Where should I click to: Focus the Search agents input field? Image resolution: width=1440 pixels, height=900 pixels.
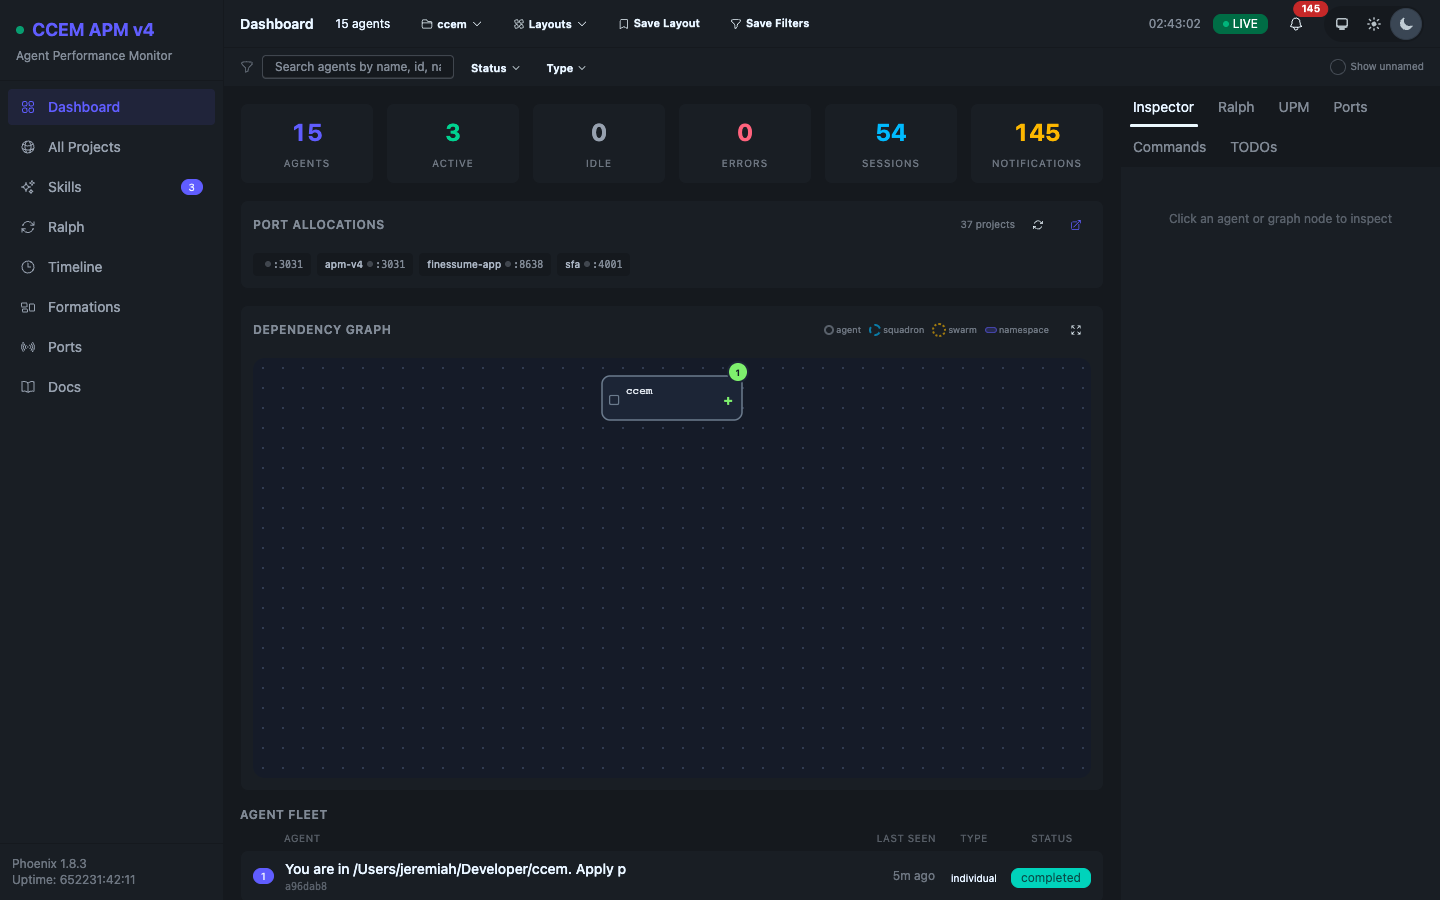point(358,67)
